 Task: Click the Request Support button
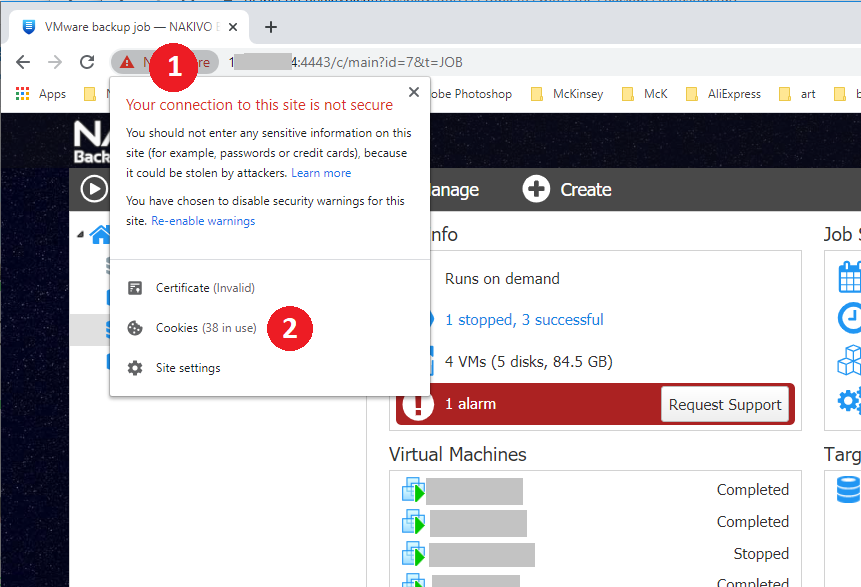click(x=725, y=405)
